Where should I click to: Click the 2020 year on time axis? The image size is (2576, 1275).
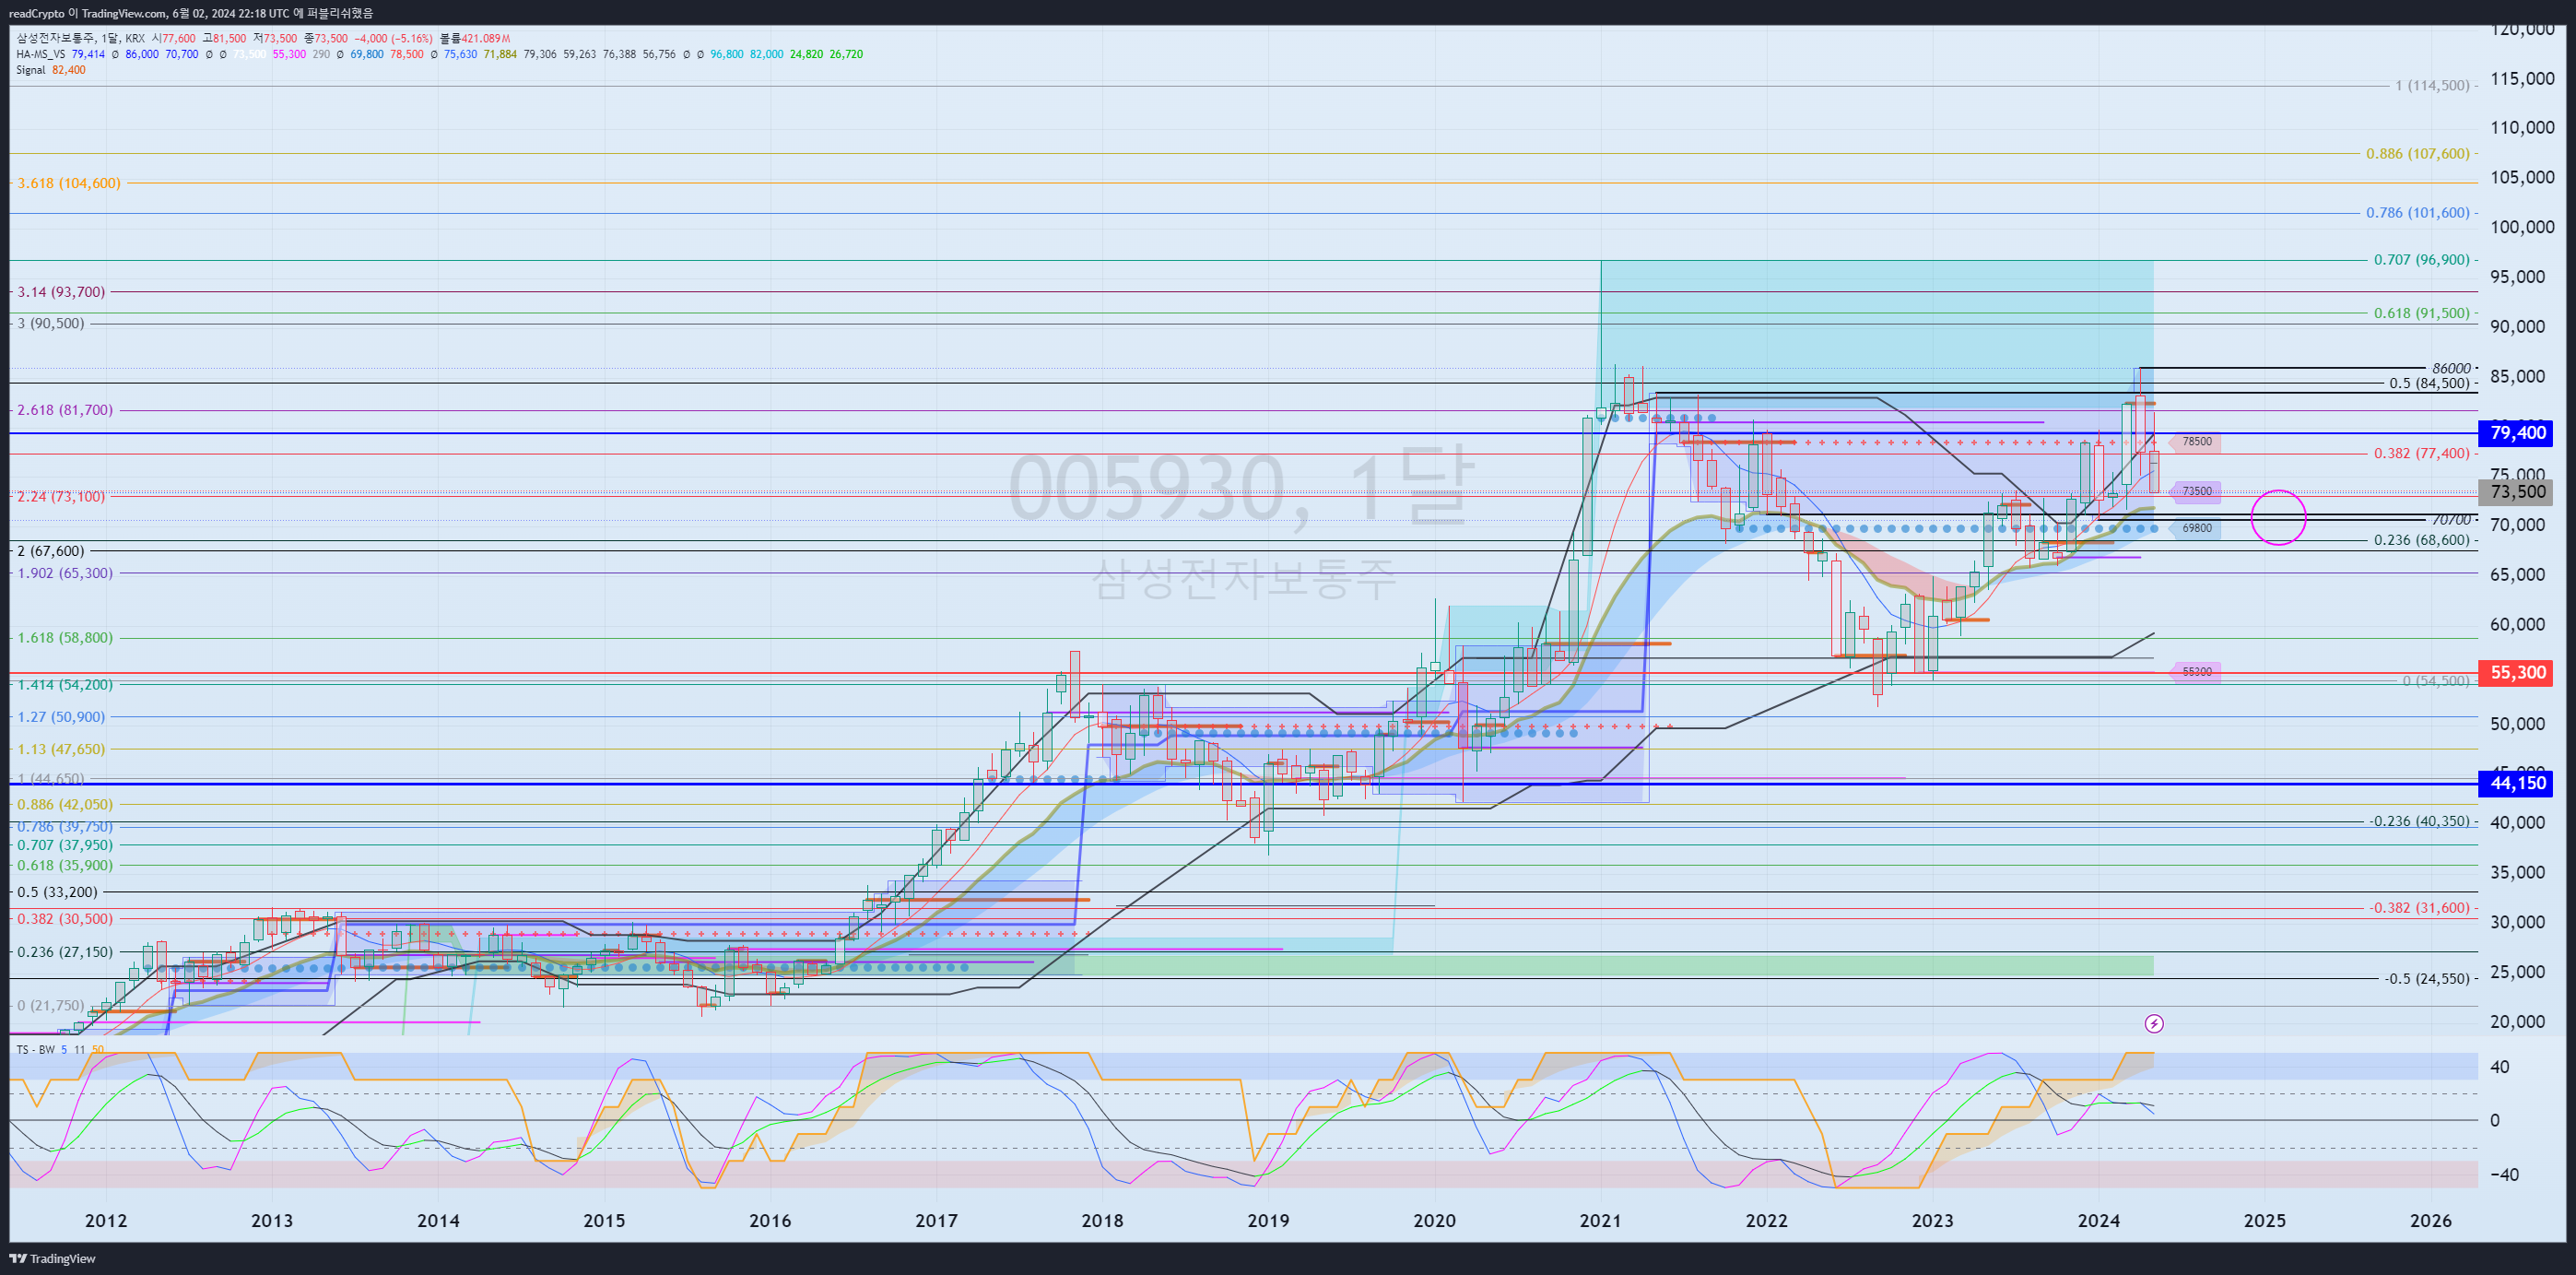(1434, 1220)
